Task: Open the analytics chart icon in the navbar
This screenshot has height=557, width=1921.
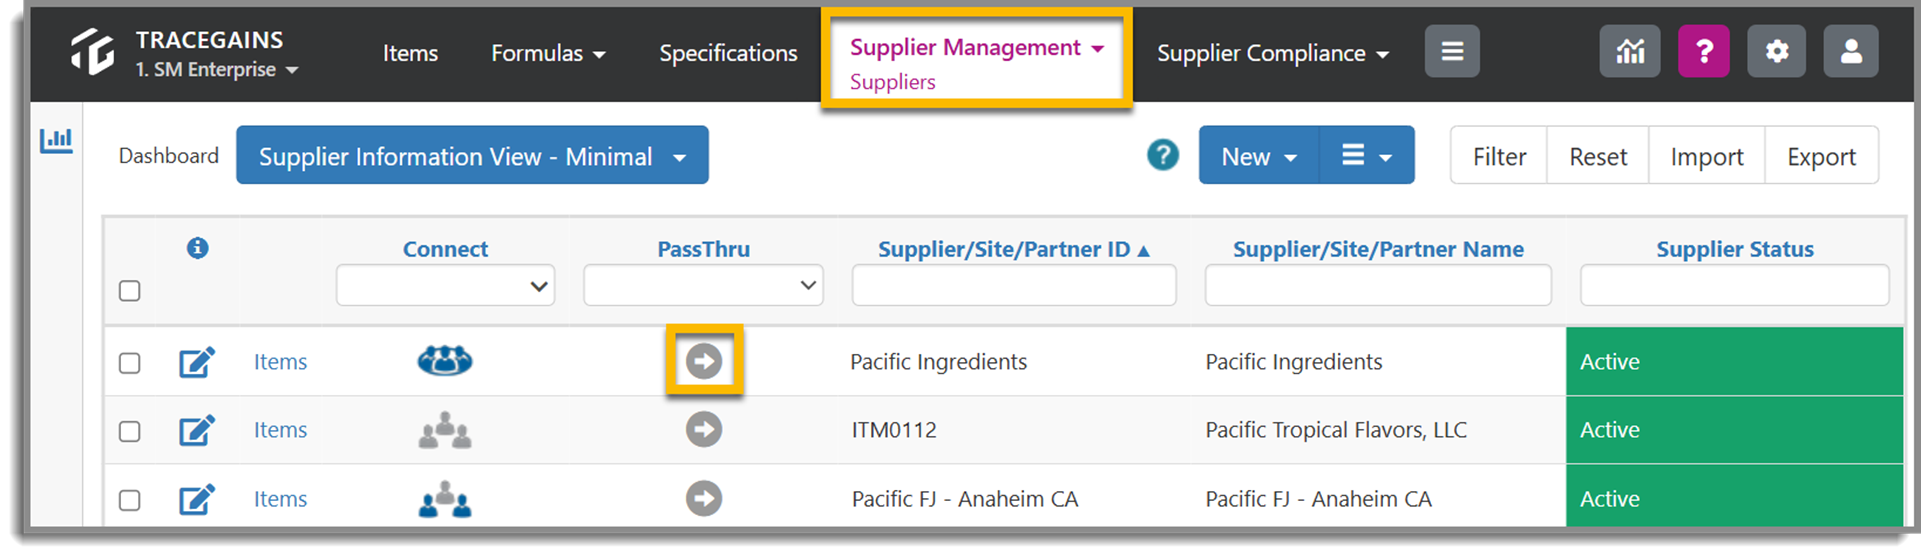Action: (1630, 51)
